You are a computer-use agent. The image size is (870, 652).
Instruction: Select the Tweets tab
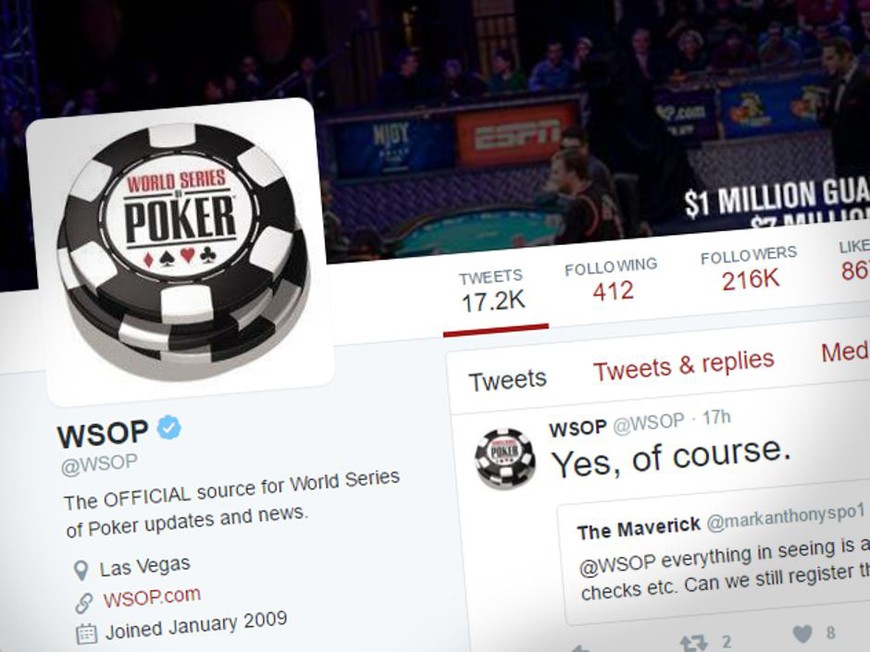[508, 381]
